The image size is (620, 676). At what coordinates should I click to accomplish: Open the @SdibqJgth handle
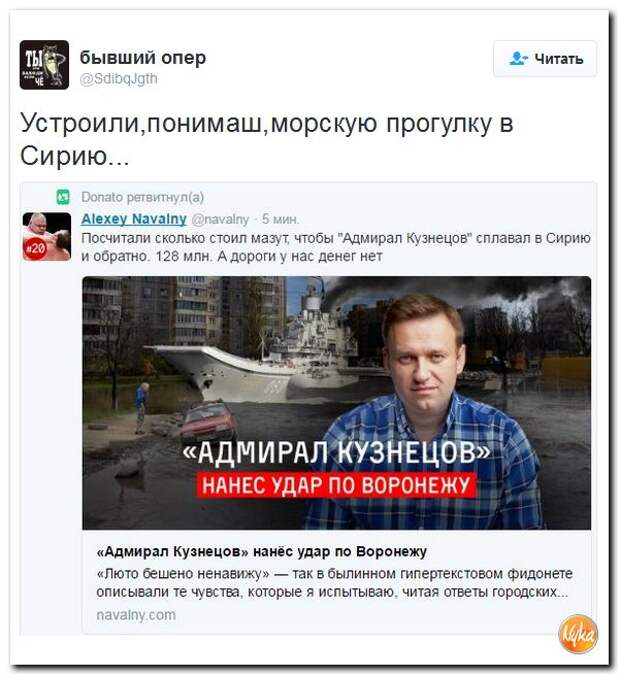tap(119, 79)
